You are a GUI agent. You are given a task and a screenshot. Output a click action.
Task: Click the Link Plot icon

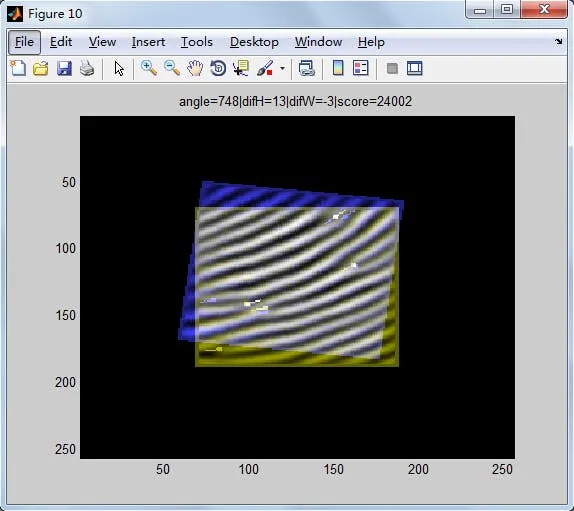[306, 68]
